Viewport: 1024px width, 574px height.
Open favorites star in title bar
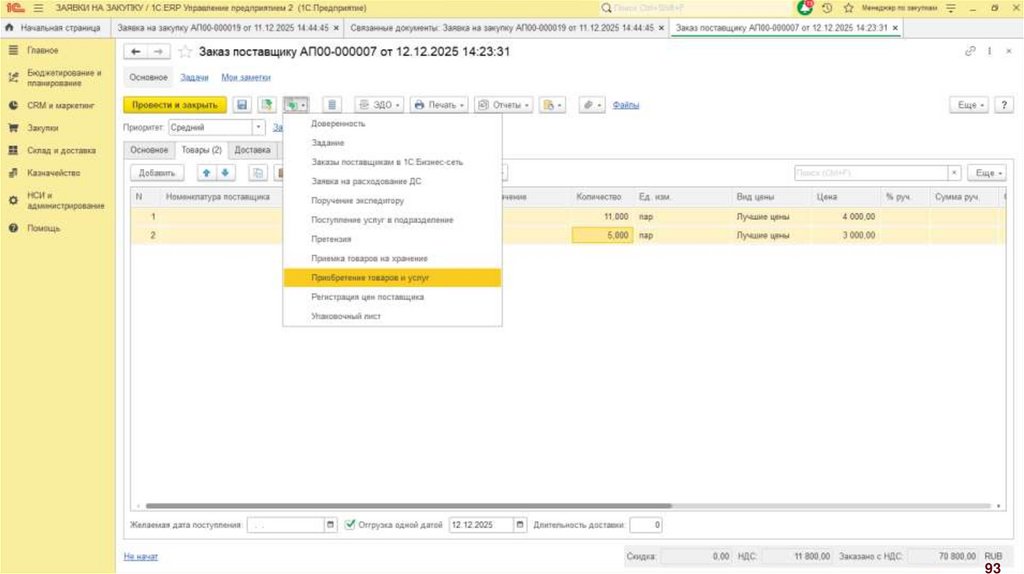848,8
